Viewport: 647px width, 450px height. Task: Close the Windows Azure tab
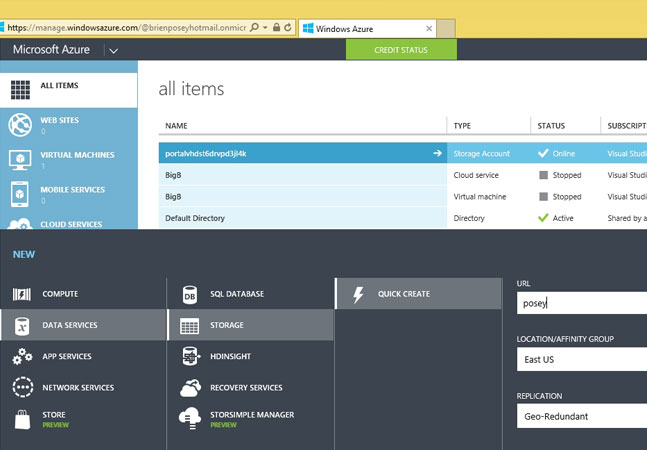click(x=429, y=28)
